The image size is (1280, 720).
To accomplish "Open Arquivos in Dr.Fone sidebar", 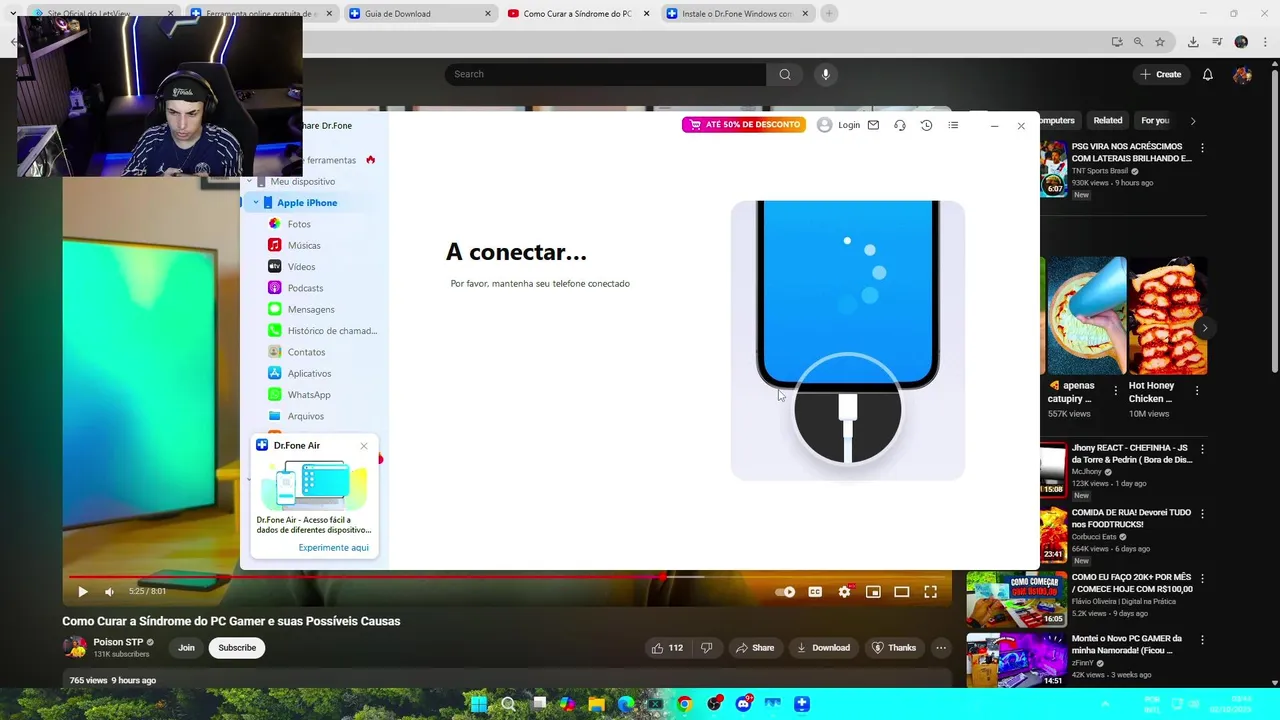I will coord(305,416).
